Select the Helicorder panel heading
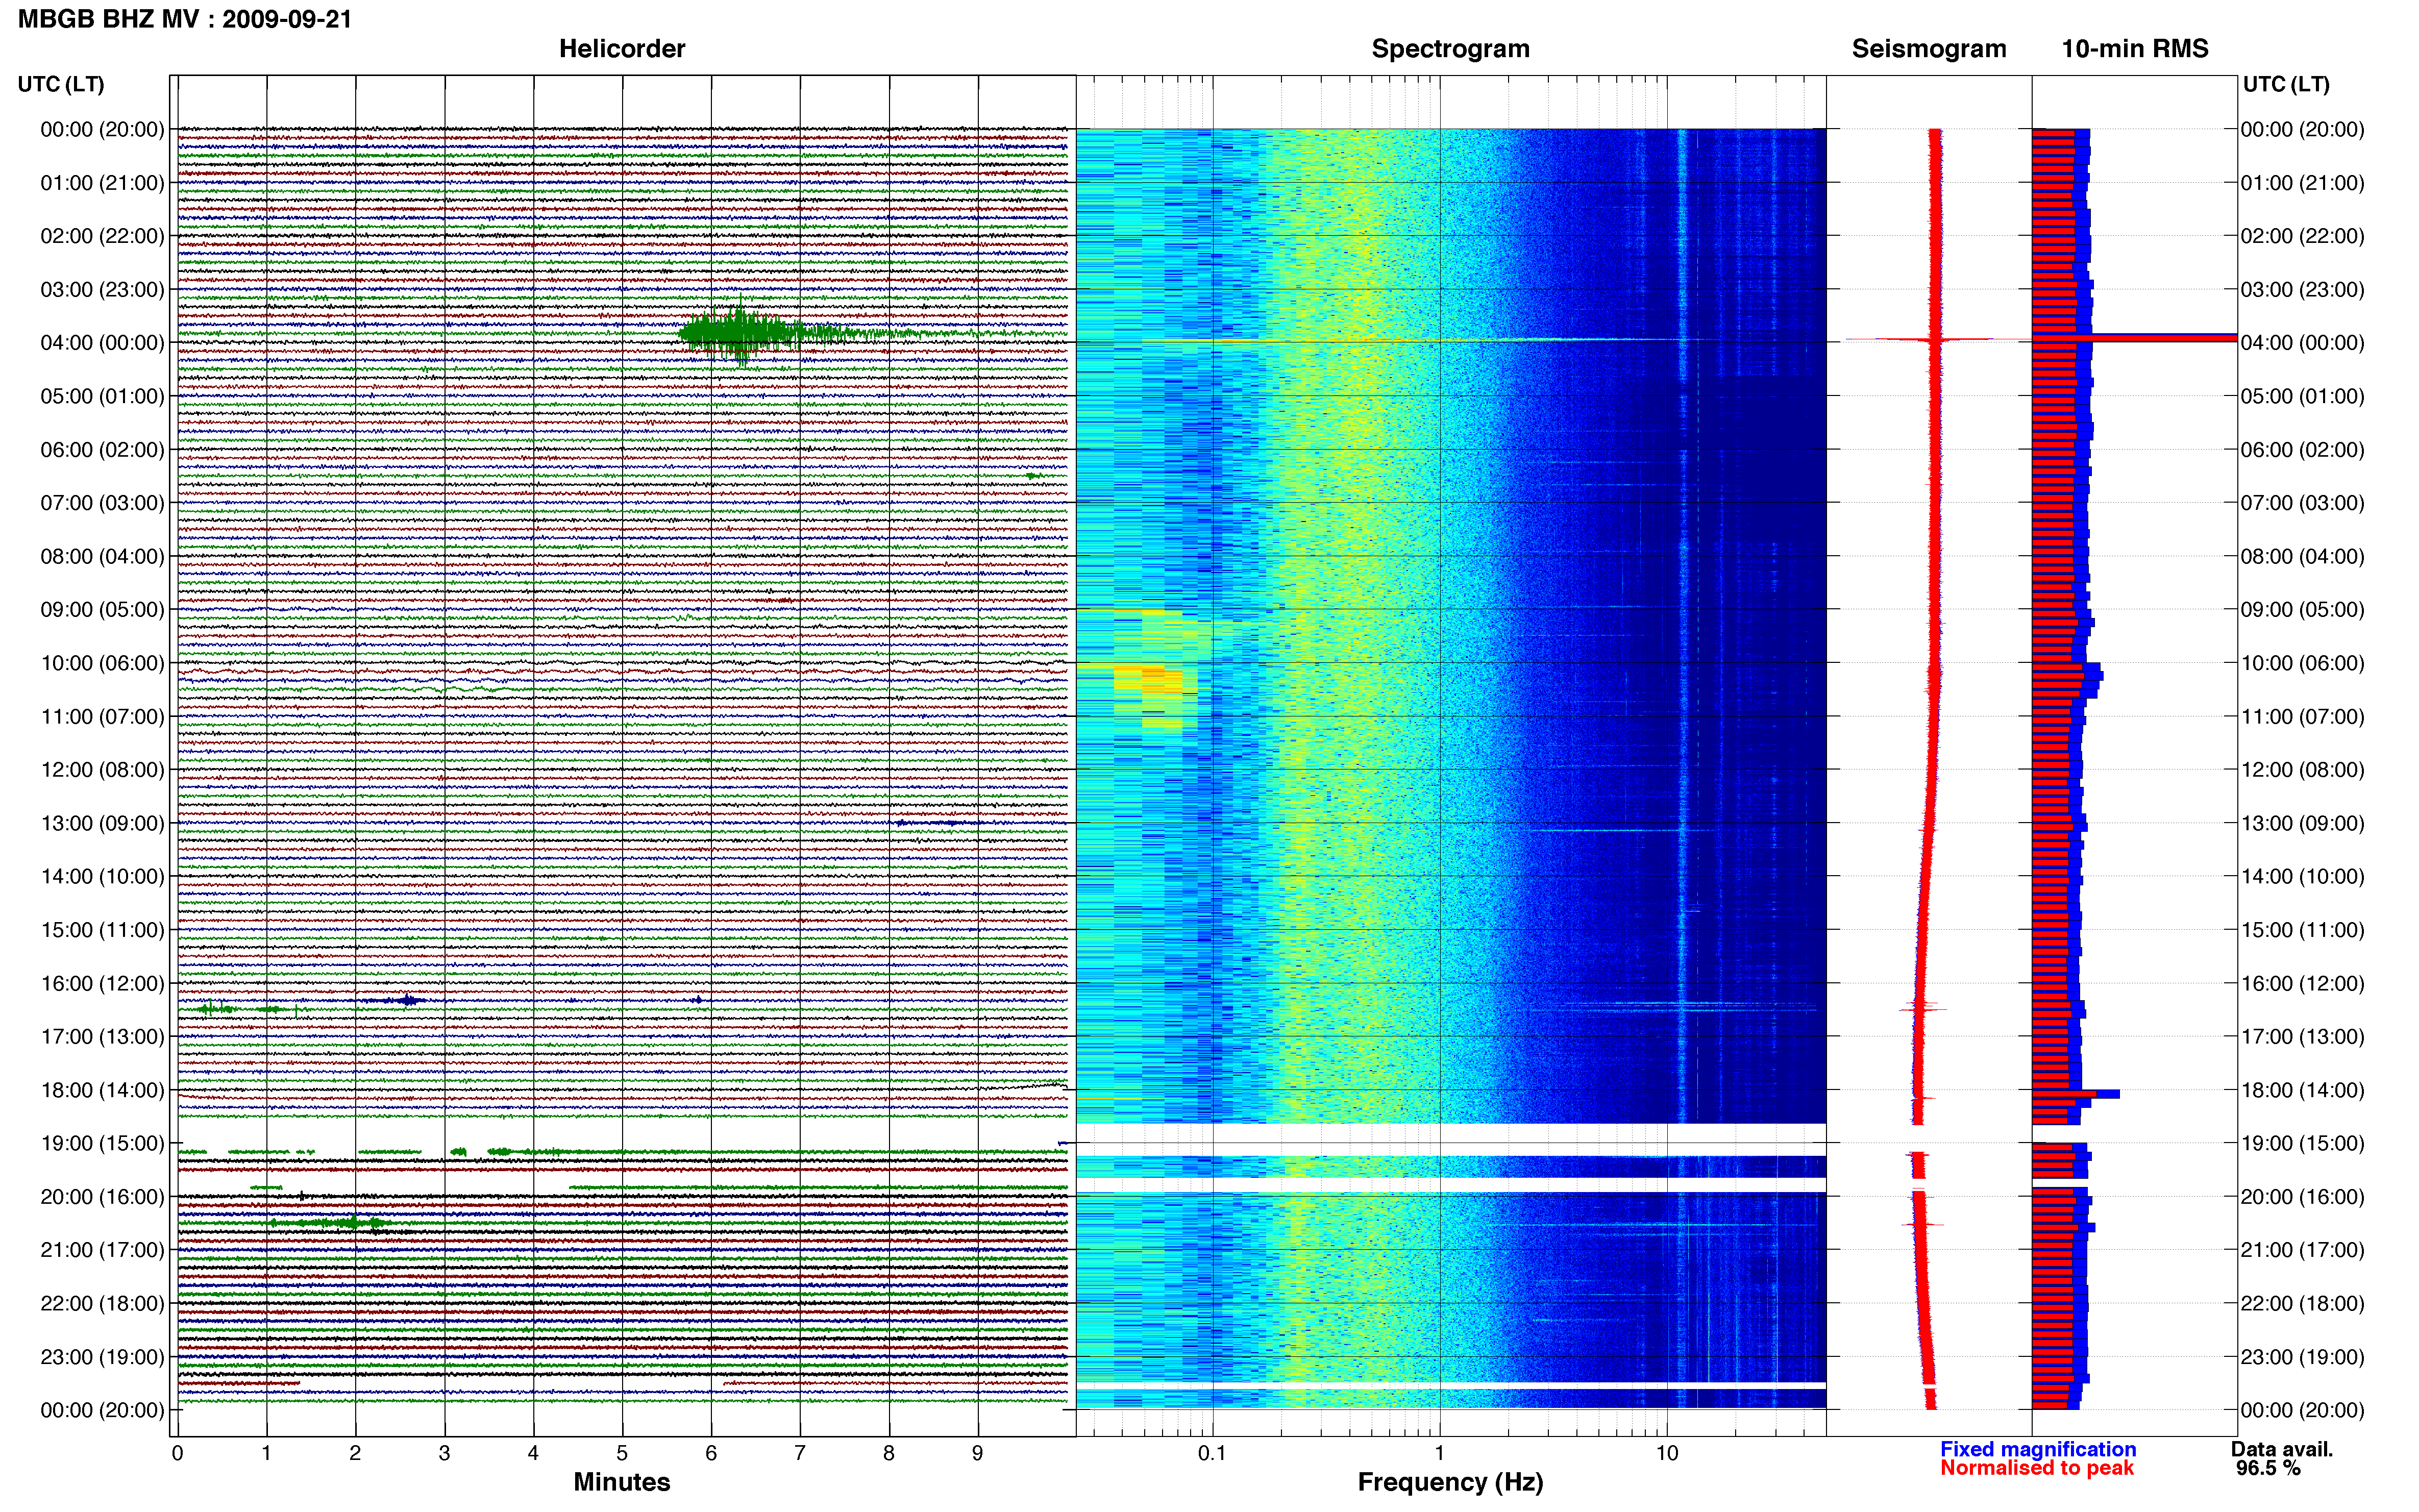2419x1512 pixels. tap(622, 49)
